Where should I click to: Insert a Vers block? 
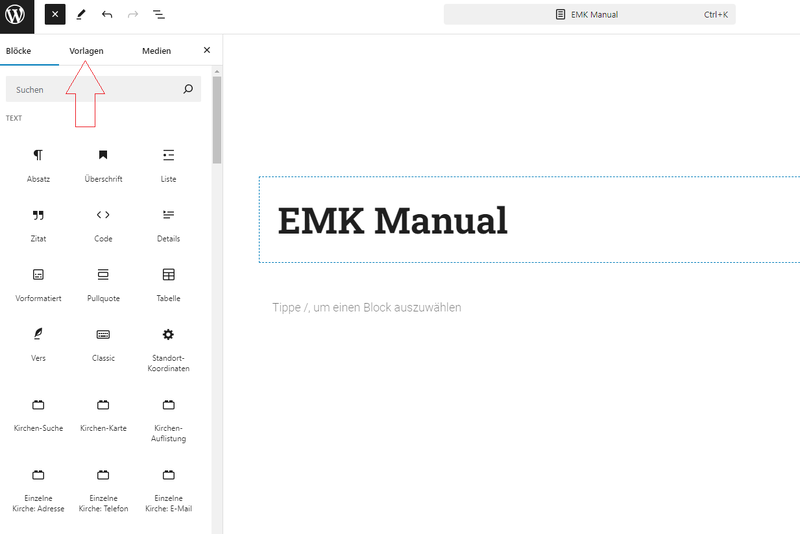pos(38,344)
